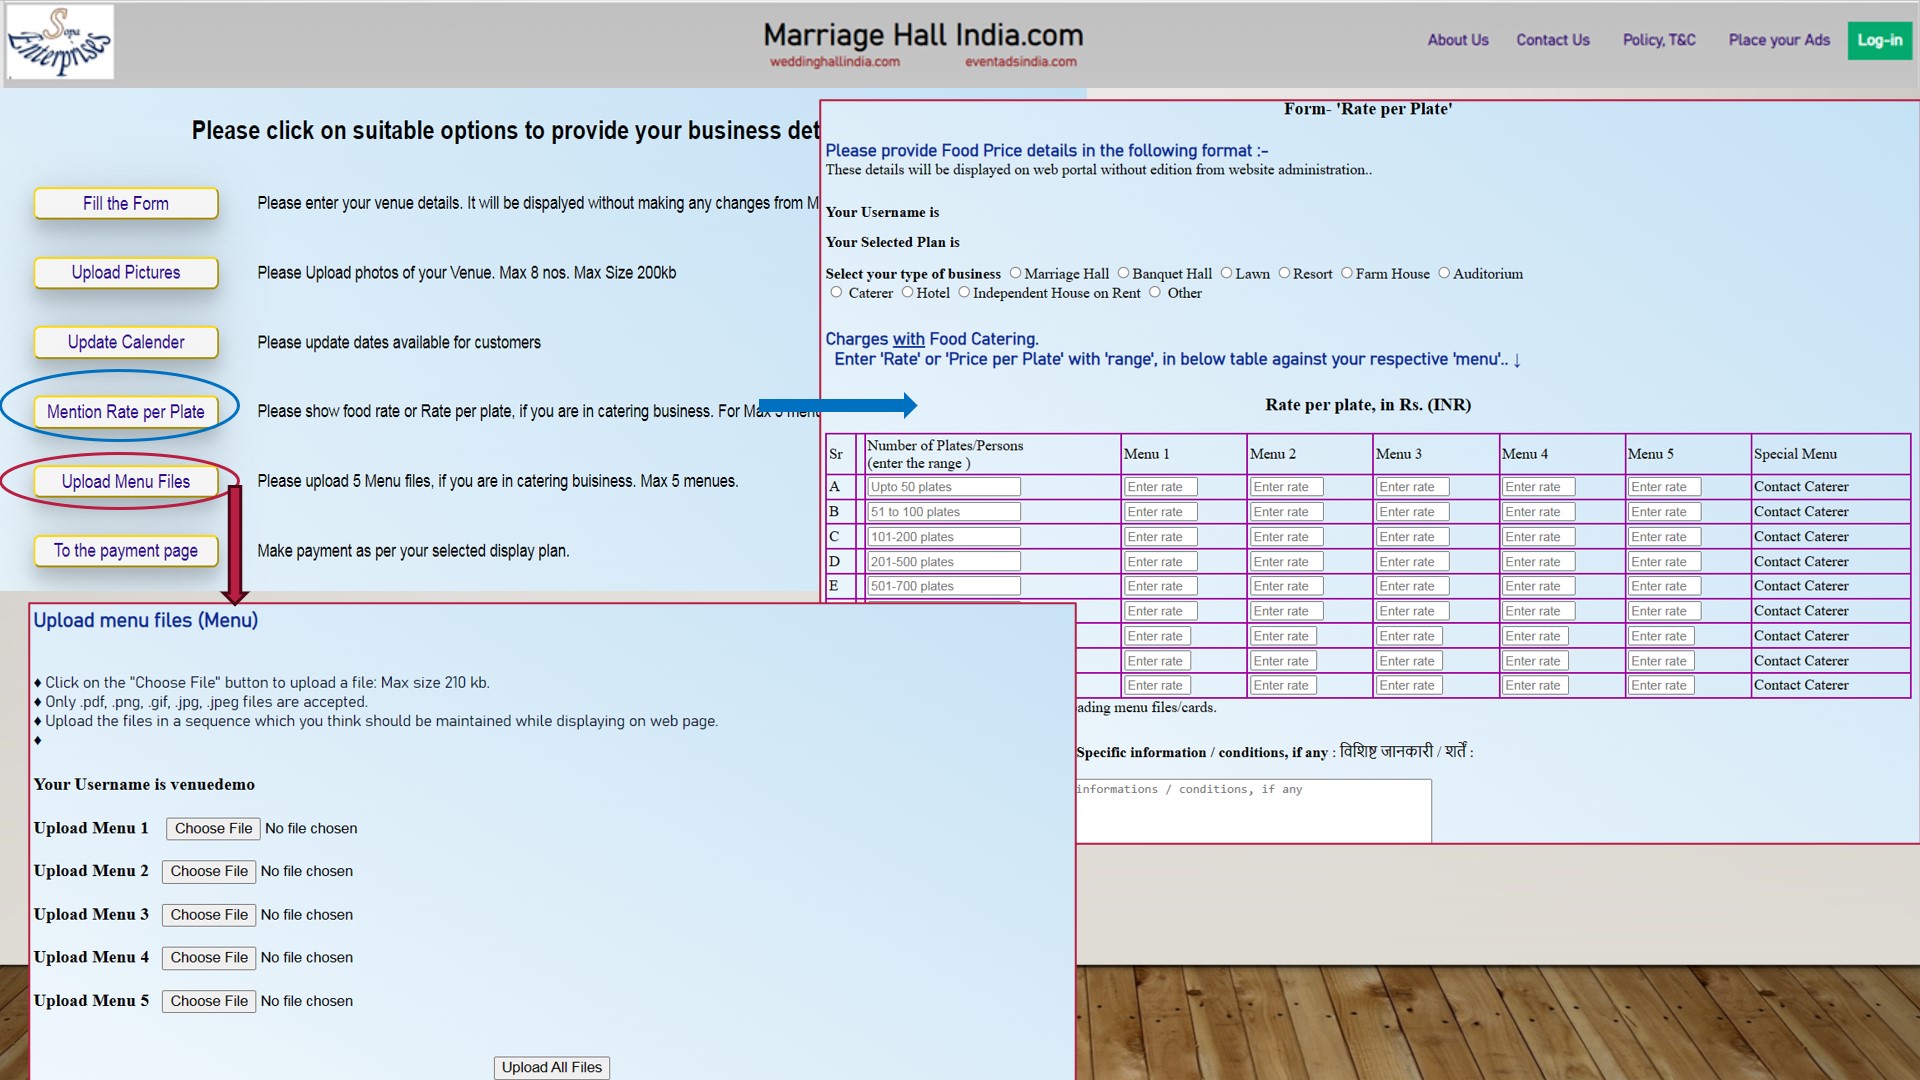Select Lawn business type
Image resolution: width=1920 pixels, height=1080 pixels.
(x=1226, y=273)
